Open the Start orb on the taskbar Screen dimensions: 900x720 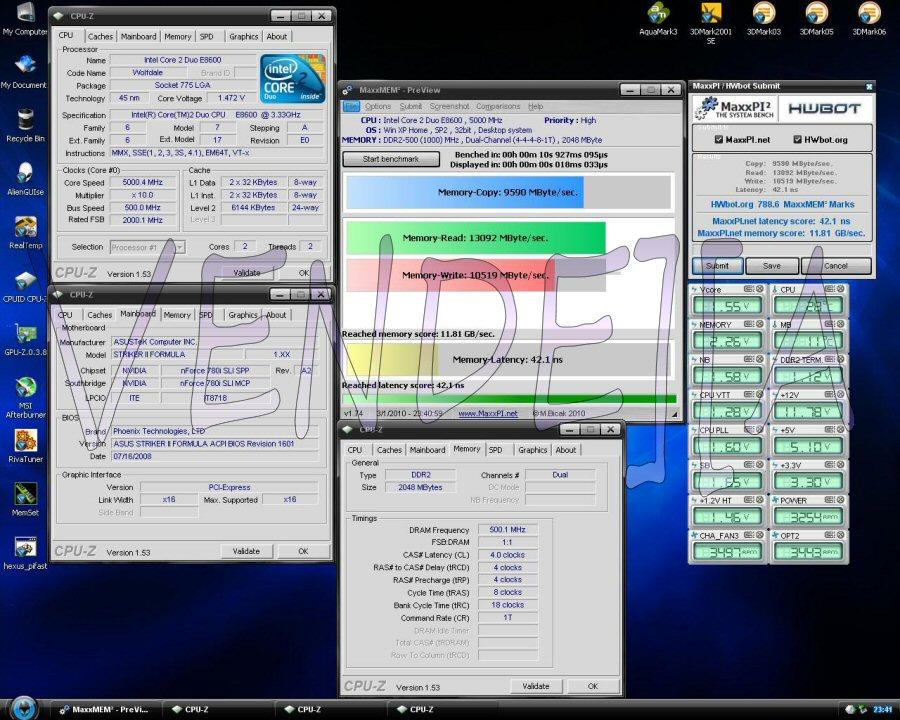click(24, 709)
